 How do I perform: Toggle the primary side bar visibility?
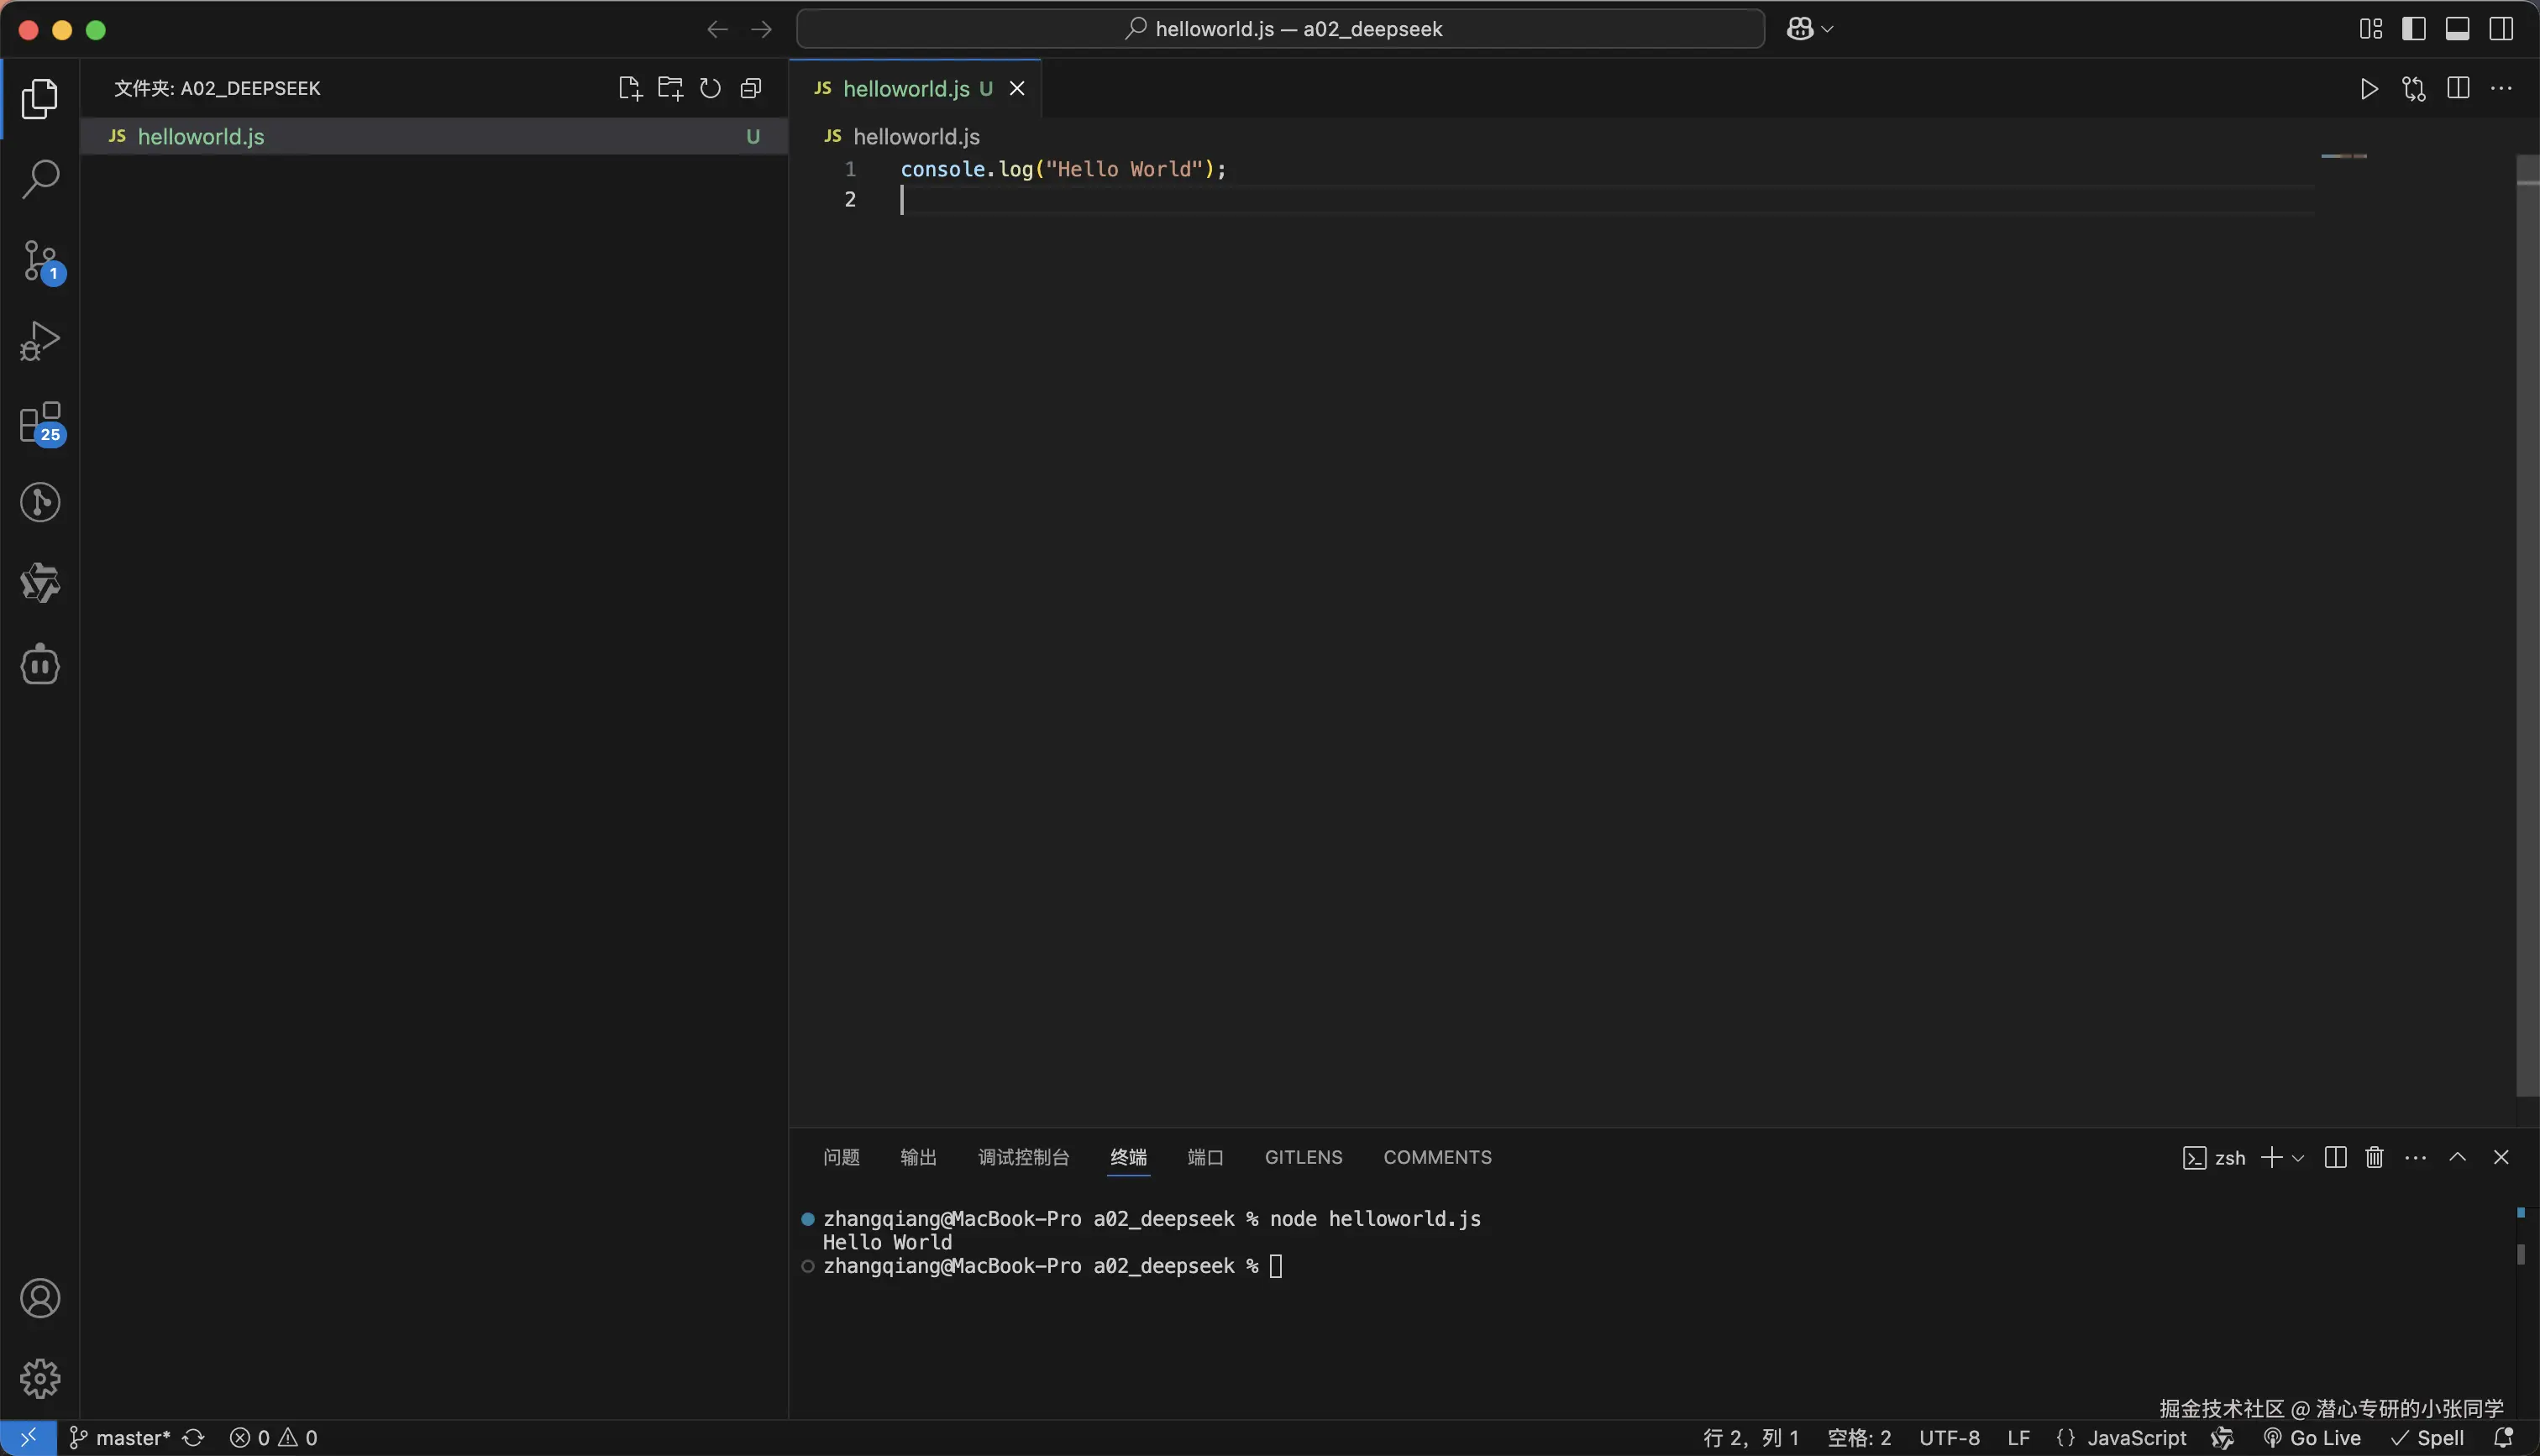(2413, 29)
